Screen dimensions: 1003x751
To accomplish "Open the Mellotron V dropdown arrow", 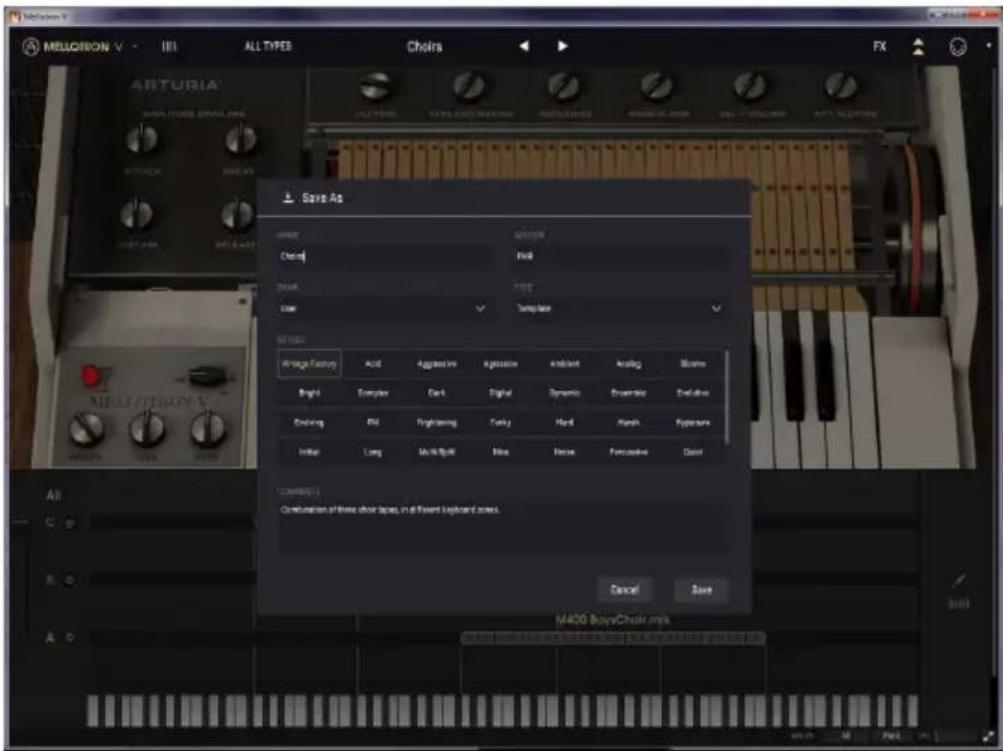I will (x=135, y=47).
